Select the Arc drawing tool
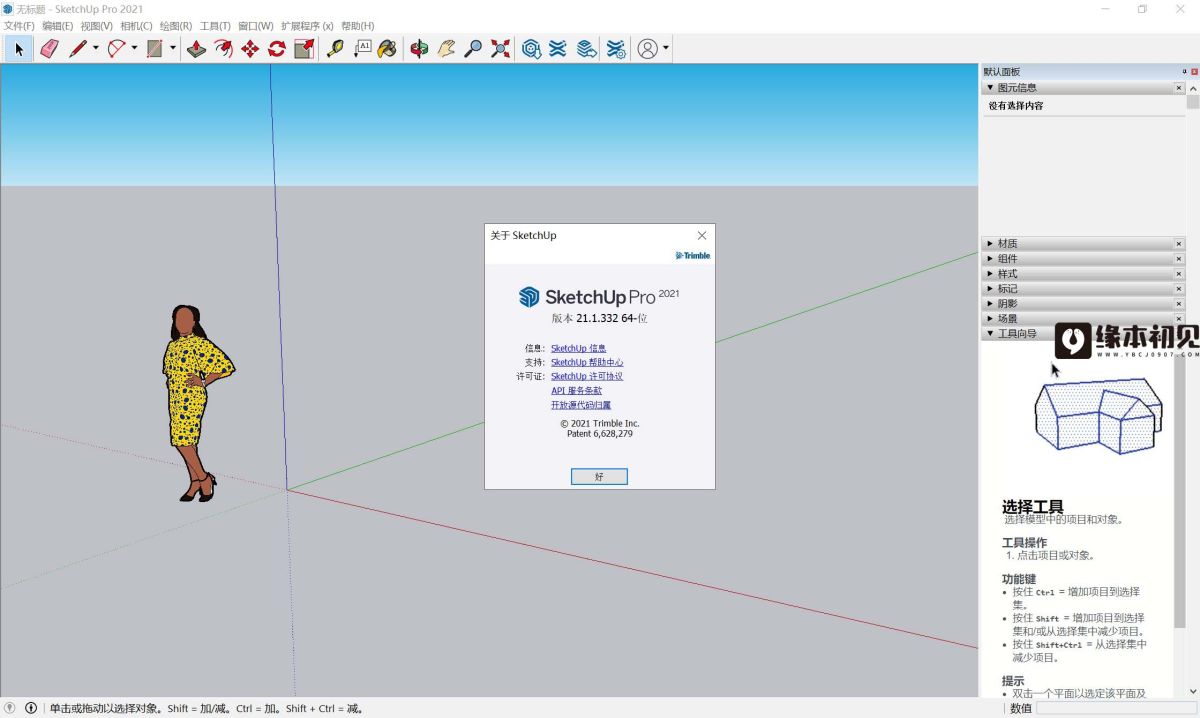Image resolution: width=1200 pixels, height=718 pixels. coord(116,48)
